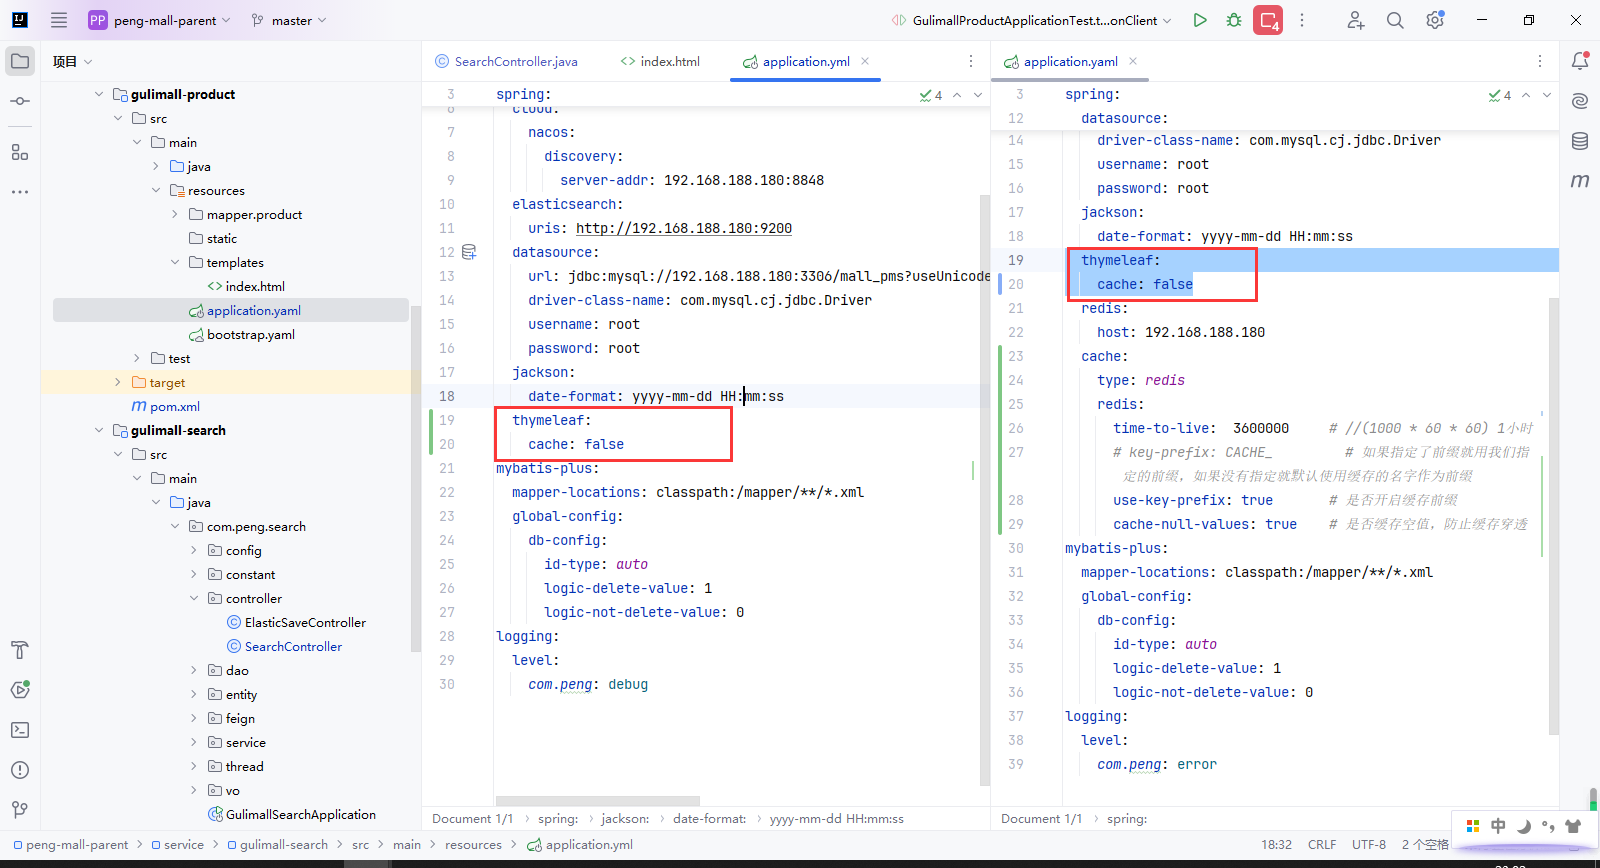The width and height of the screenshot is (1600, 868).
Task: Open More tool windows ellipsis in left sidebar
Action: pyautogui.click(x=20, y=191)
